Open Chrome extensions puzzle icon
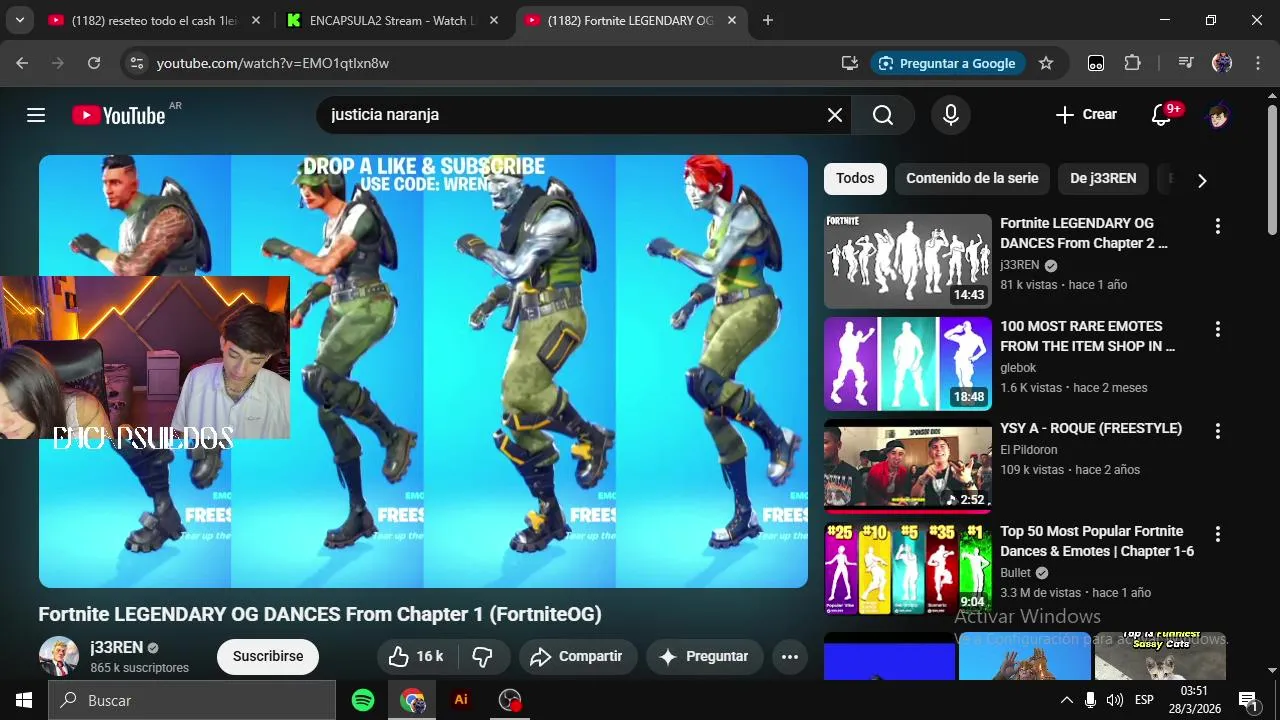The image size is (1280, 720). (1132, 63)
